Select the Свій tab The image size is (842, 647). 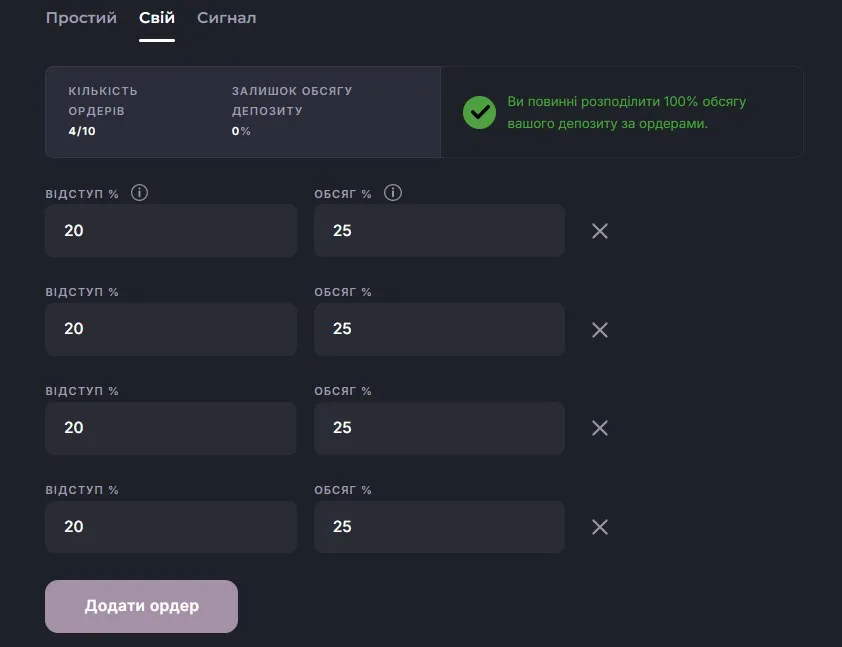(157, 18)
